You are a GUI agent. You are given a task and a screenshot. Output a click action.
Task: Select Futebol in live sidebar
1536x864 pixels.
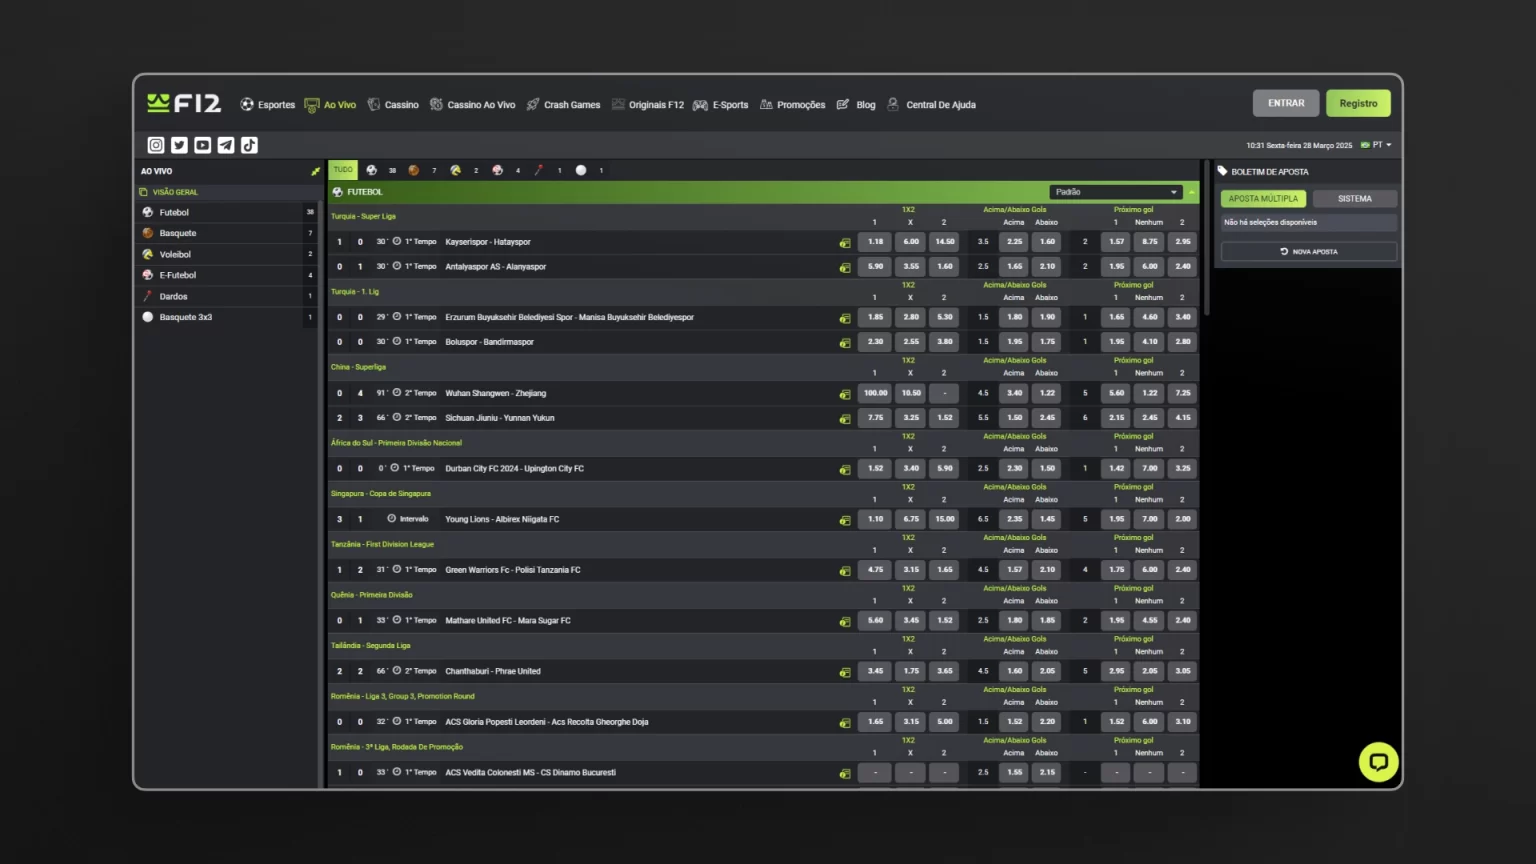click(x=228, y=212)
